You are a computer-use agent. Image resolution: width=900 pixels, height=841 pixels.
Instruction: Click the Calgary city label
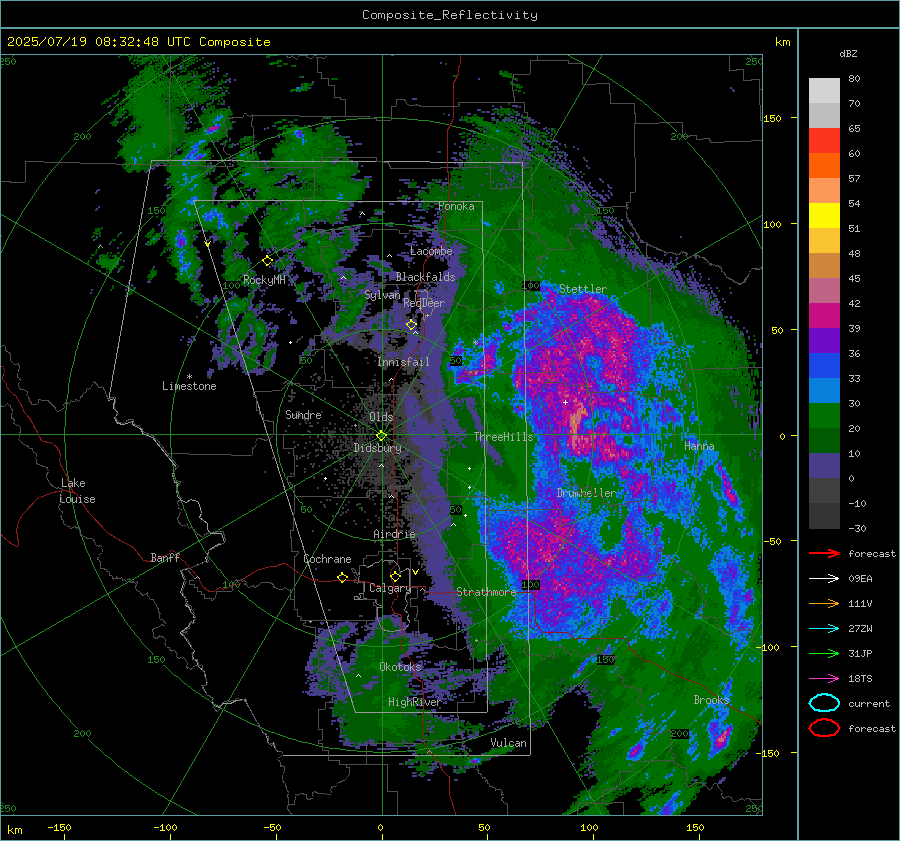(390, 588)
